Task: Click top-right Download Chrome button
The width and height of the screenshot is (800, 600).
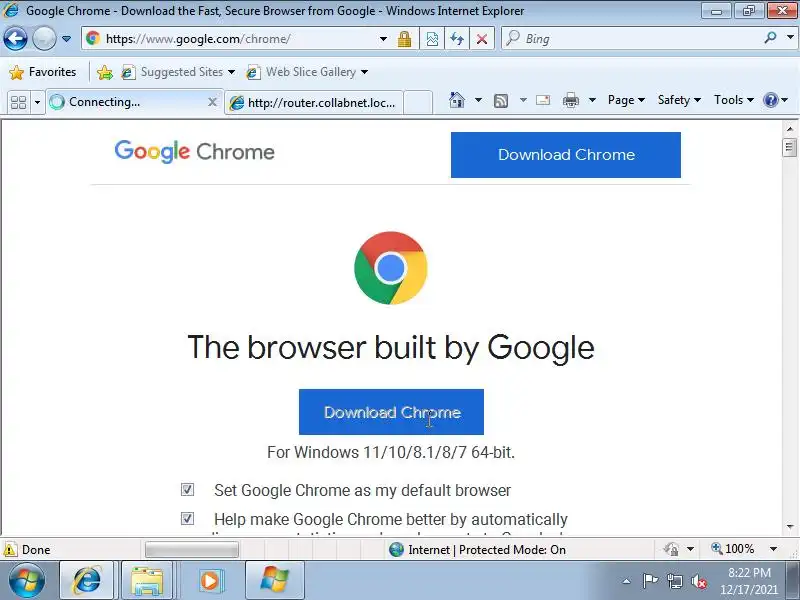Action: (566, 155)
